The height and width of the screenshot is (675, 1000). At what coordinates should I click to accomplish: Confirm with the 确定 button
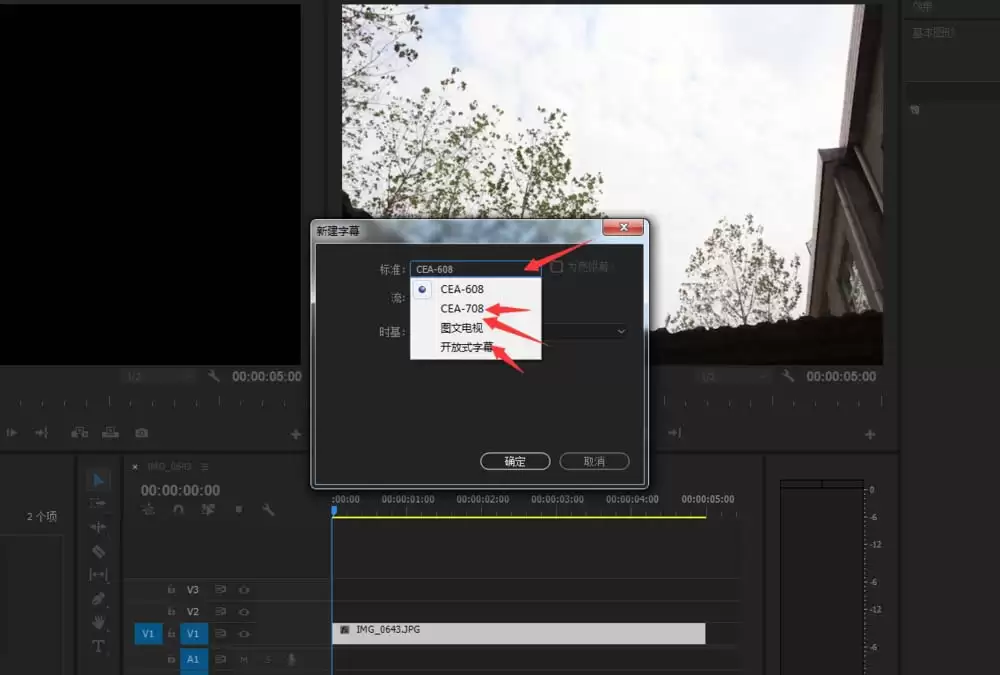click(515, 461)
